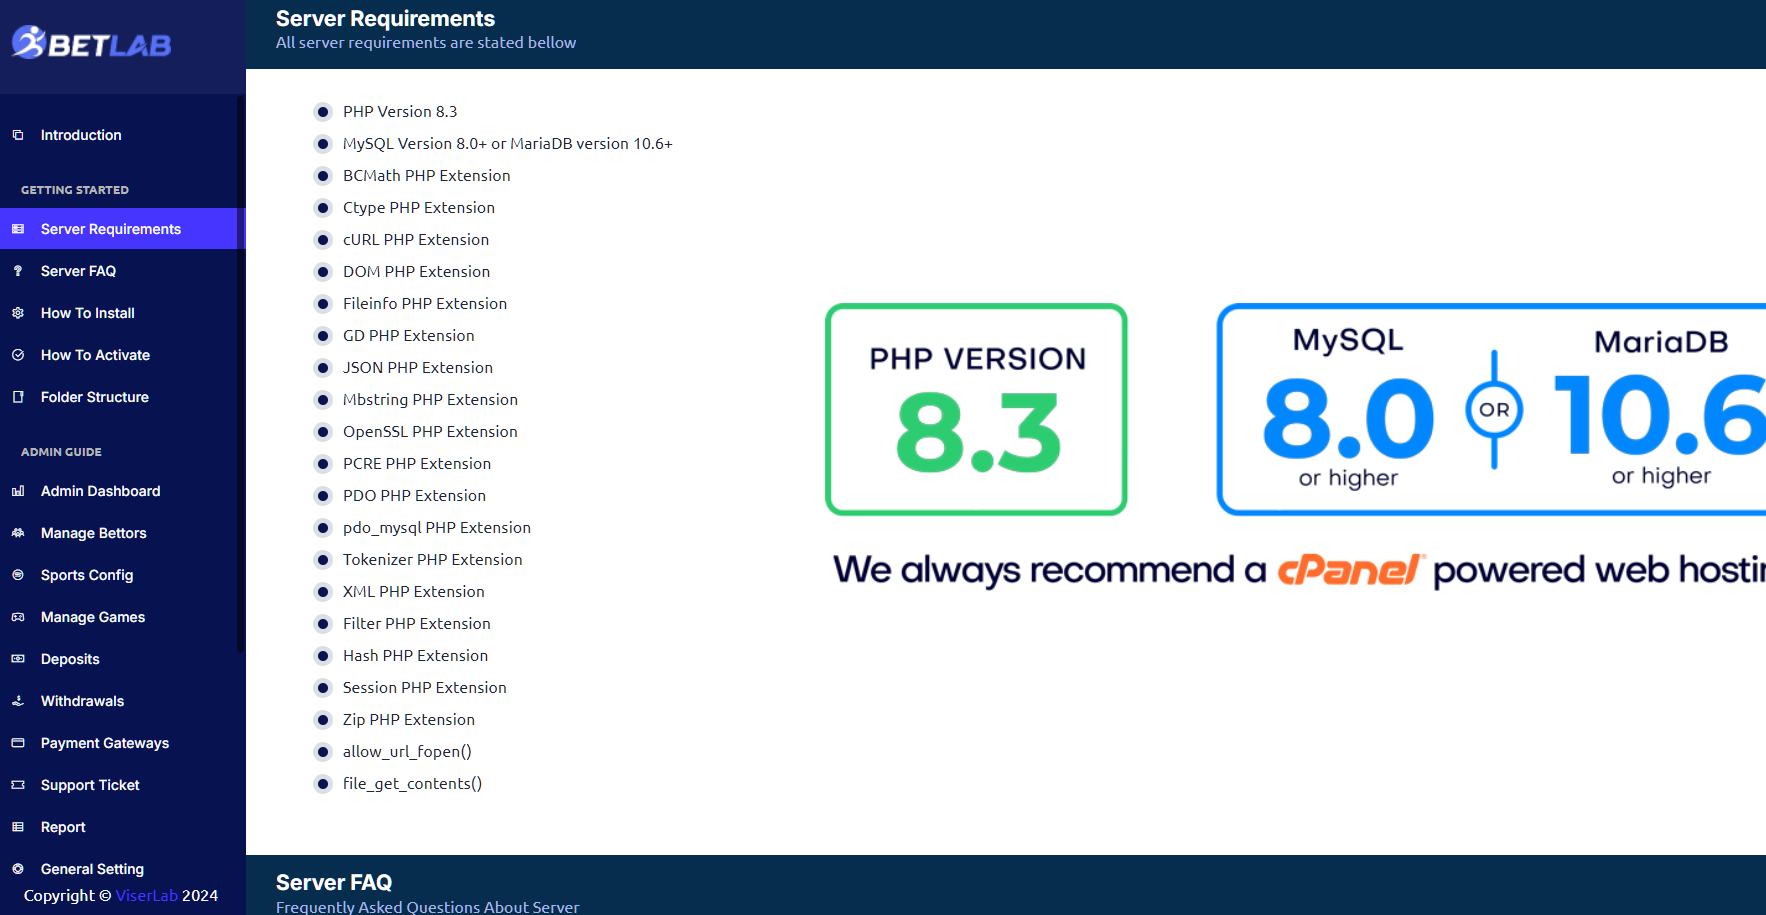Screen dimensions: 1766x915
Task: Click the ViserLab copyright link
Action: point(146,896)
